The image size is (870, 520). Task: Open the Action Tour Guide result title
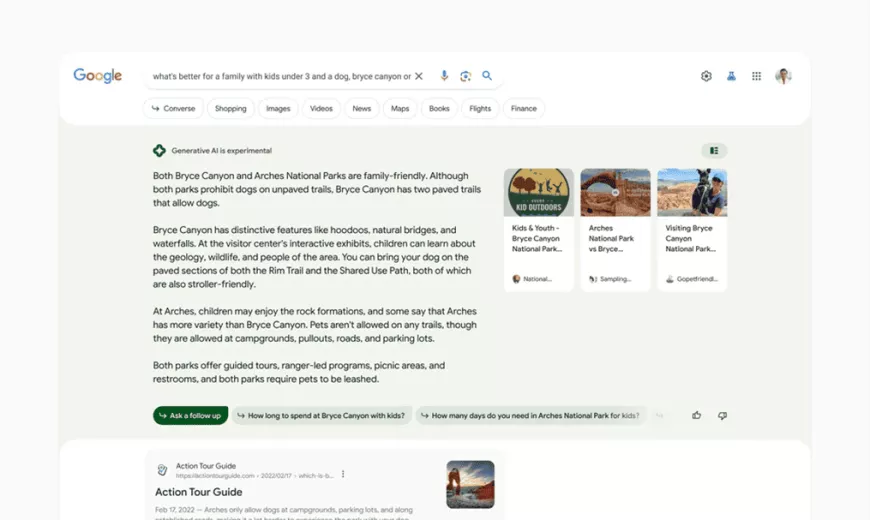pyautogui.click(x=199, y=492)
